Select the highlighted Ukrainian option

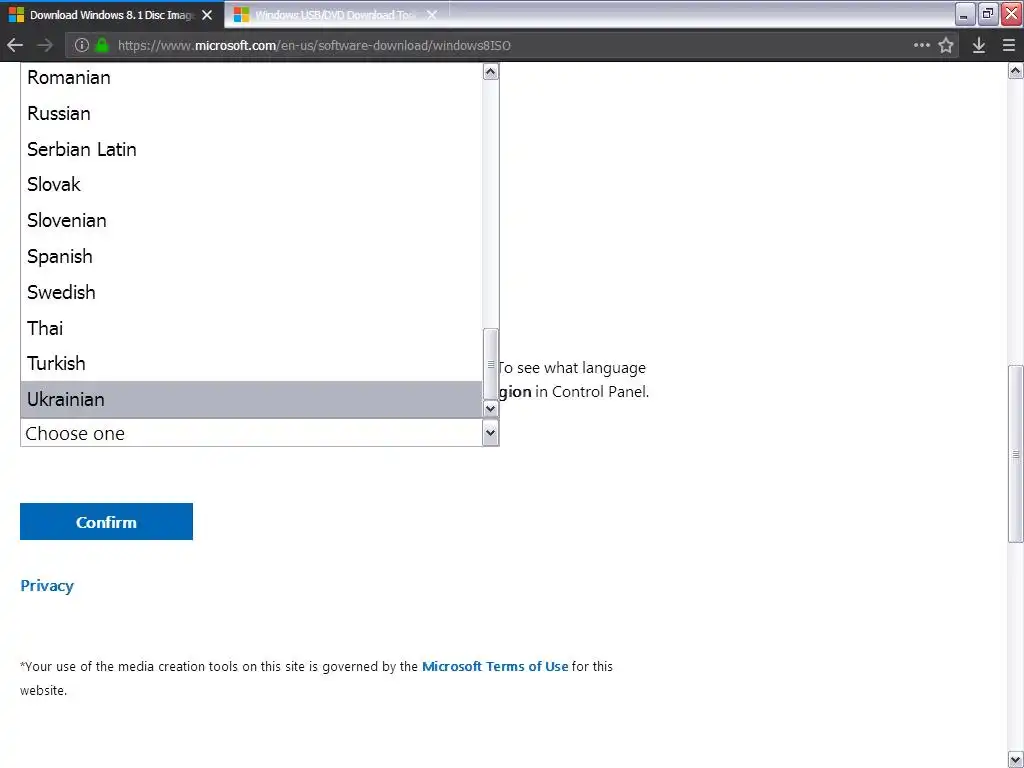tap(251, 400)
